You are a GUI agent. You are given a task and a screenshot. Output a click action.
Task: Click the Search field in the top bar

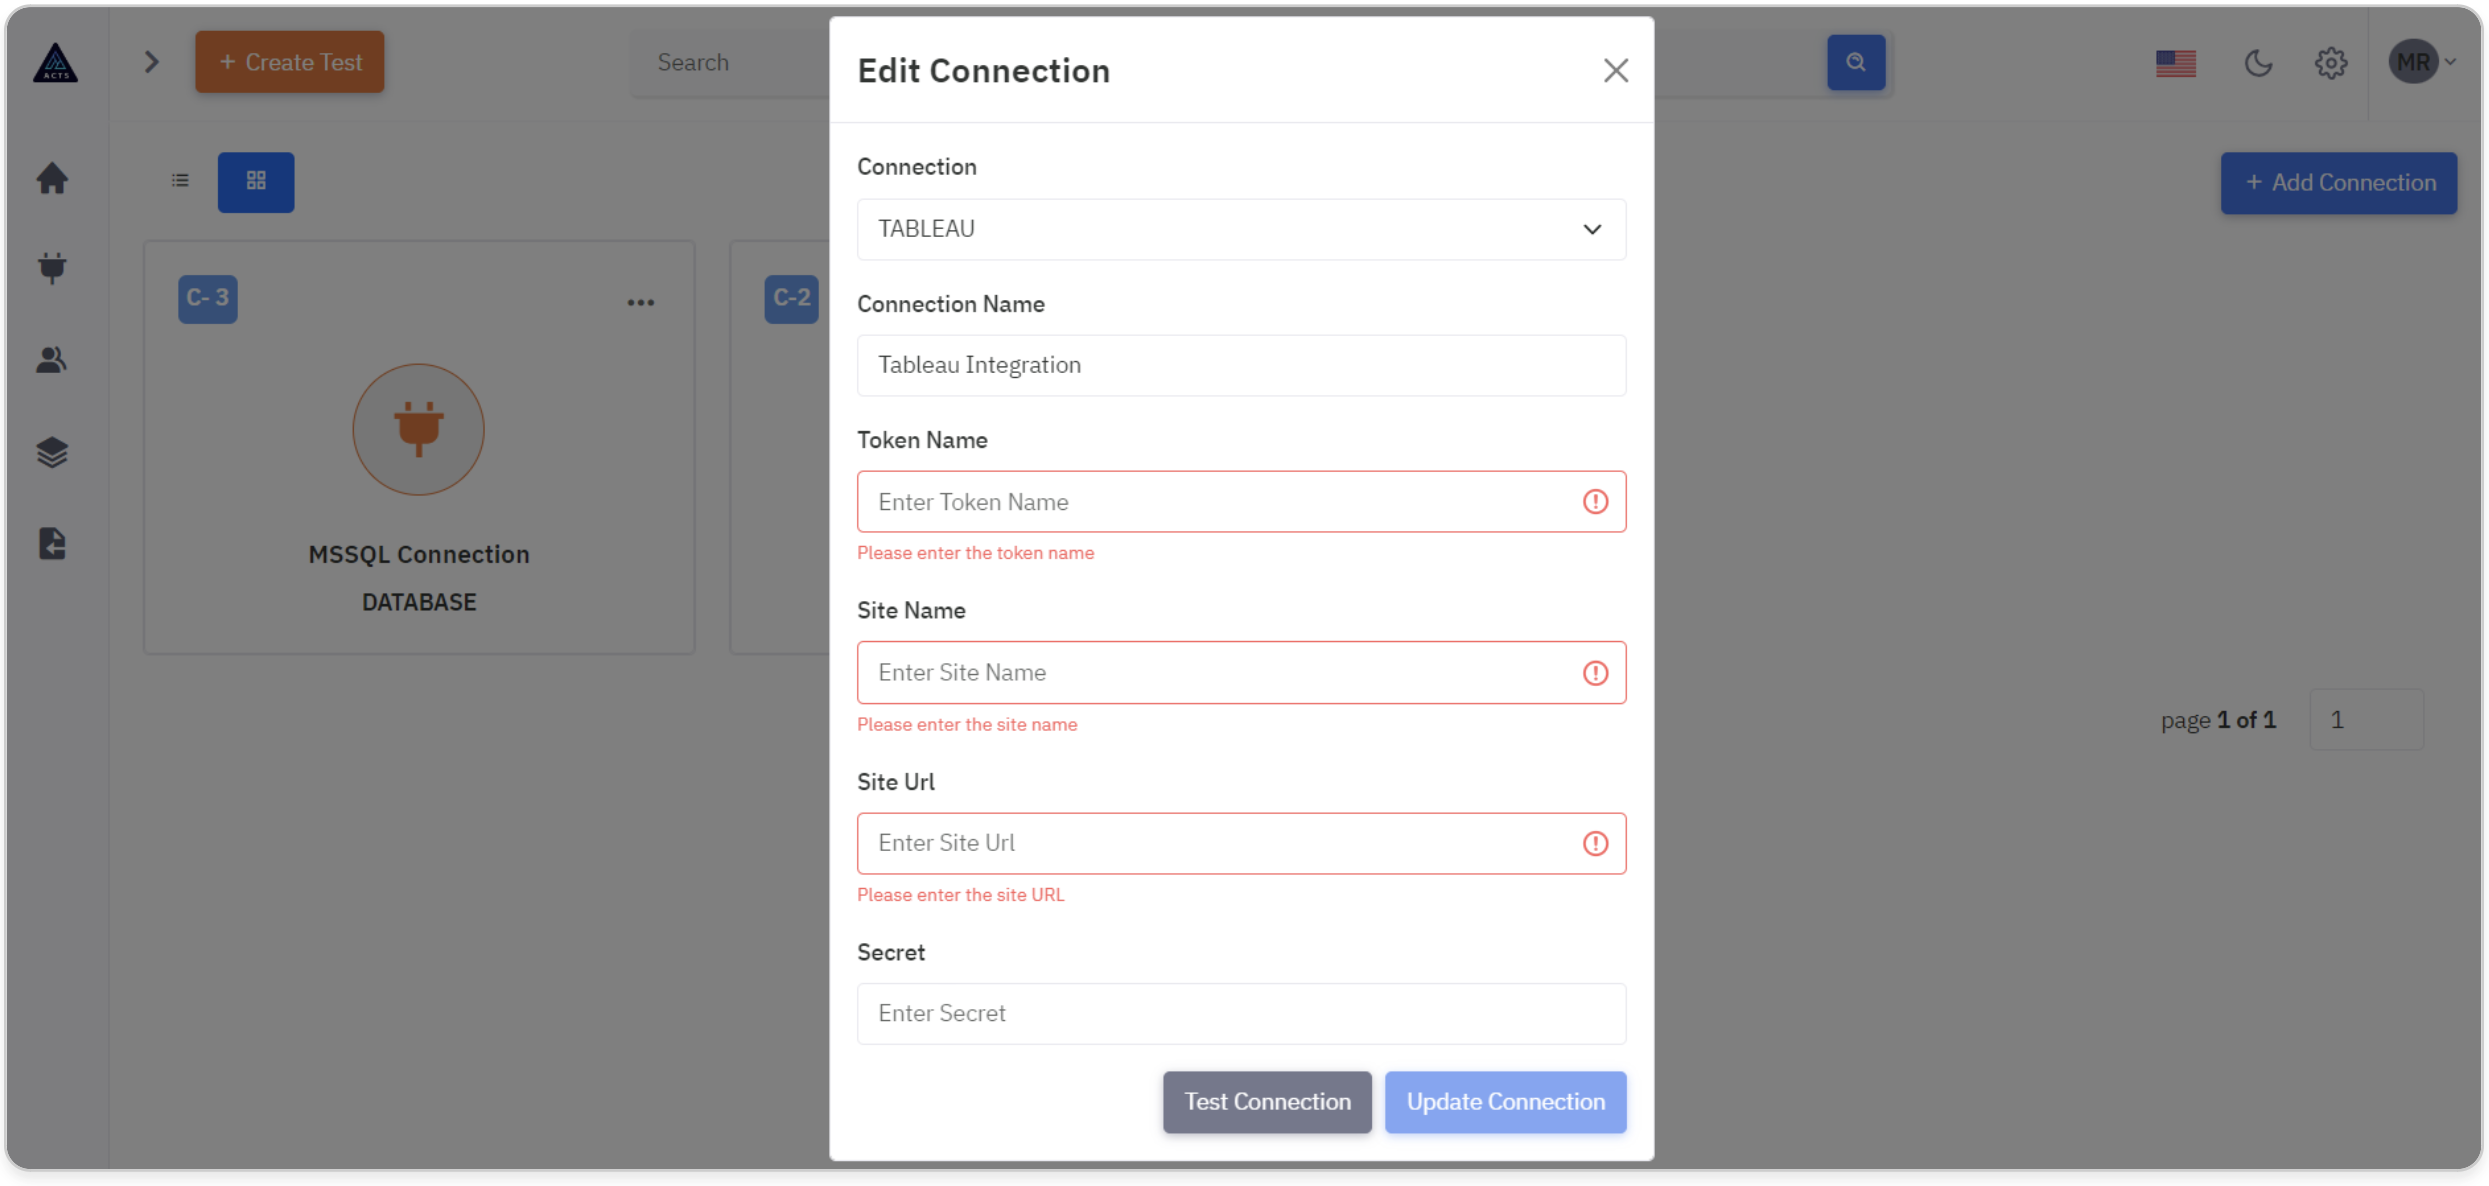730,62
